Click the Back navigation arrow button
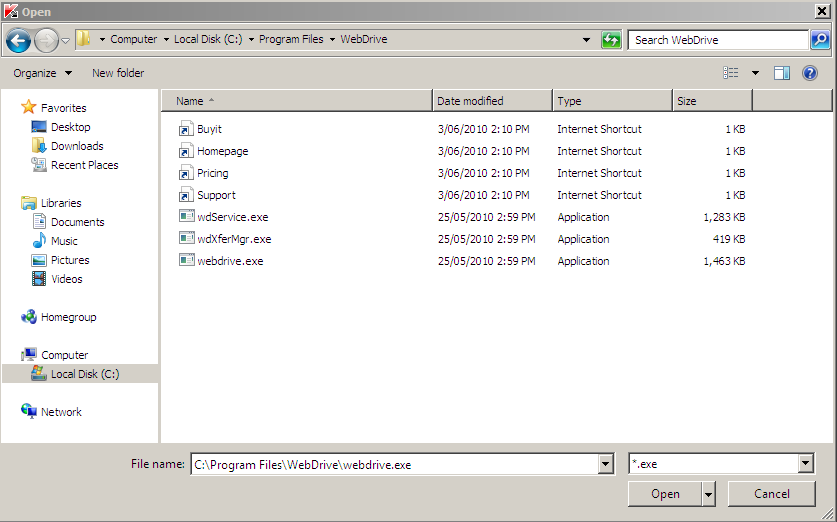Screen dimensions: 837x522 pos(18,40)
